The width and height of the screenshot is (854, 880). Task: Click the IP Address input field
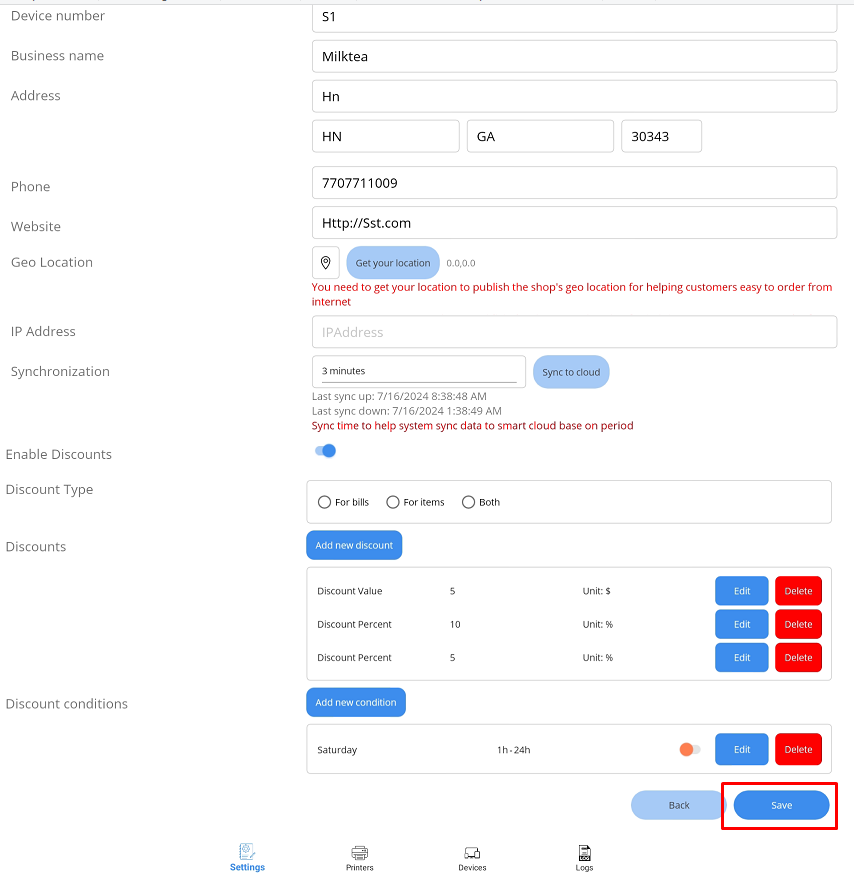[x=574, y=332]
